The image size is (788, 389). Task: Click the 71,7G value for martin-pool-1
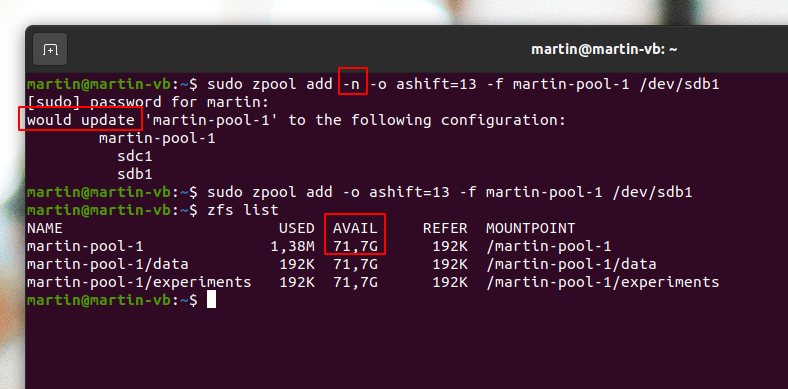point(355,246)
